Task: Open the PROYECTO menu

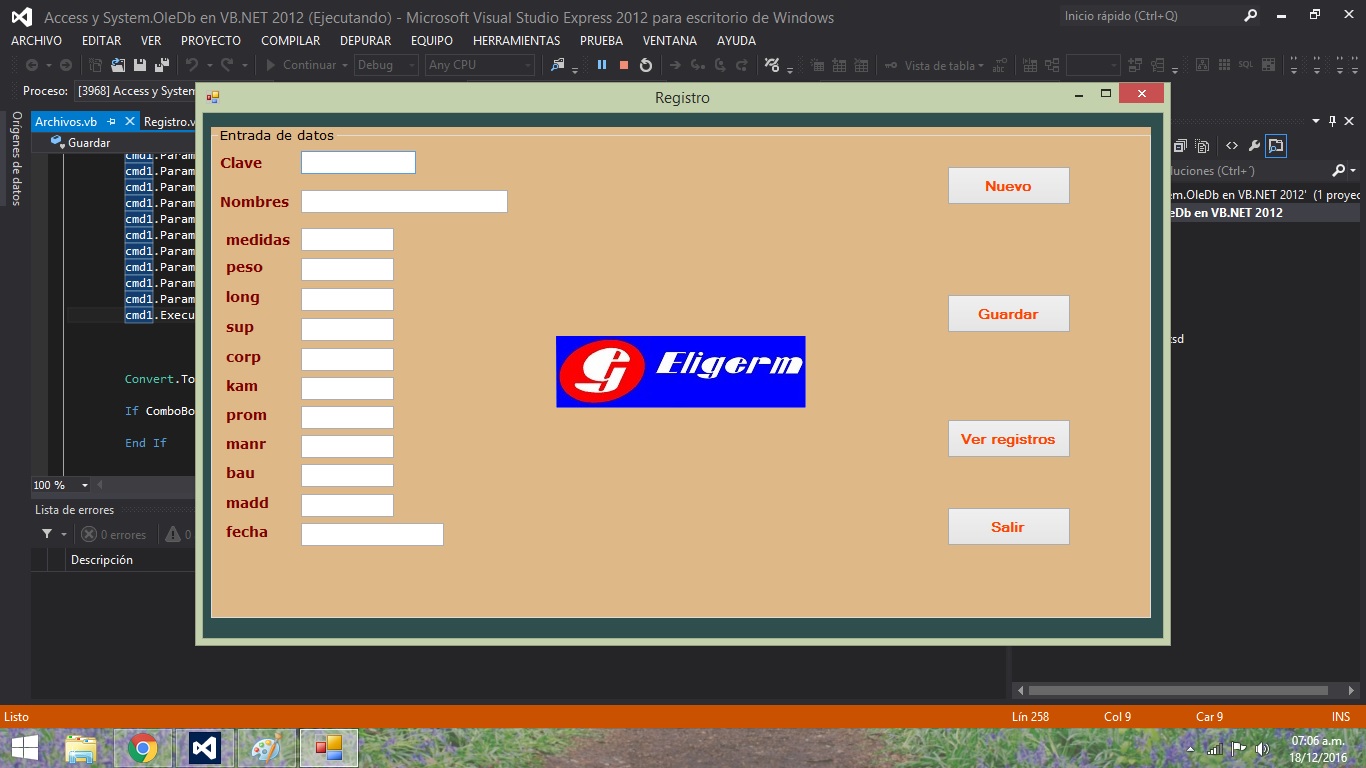Action: 211,41
